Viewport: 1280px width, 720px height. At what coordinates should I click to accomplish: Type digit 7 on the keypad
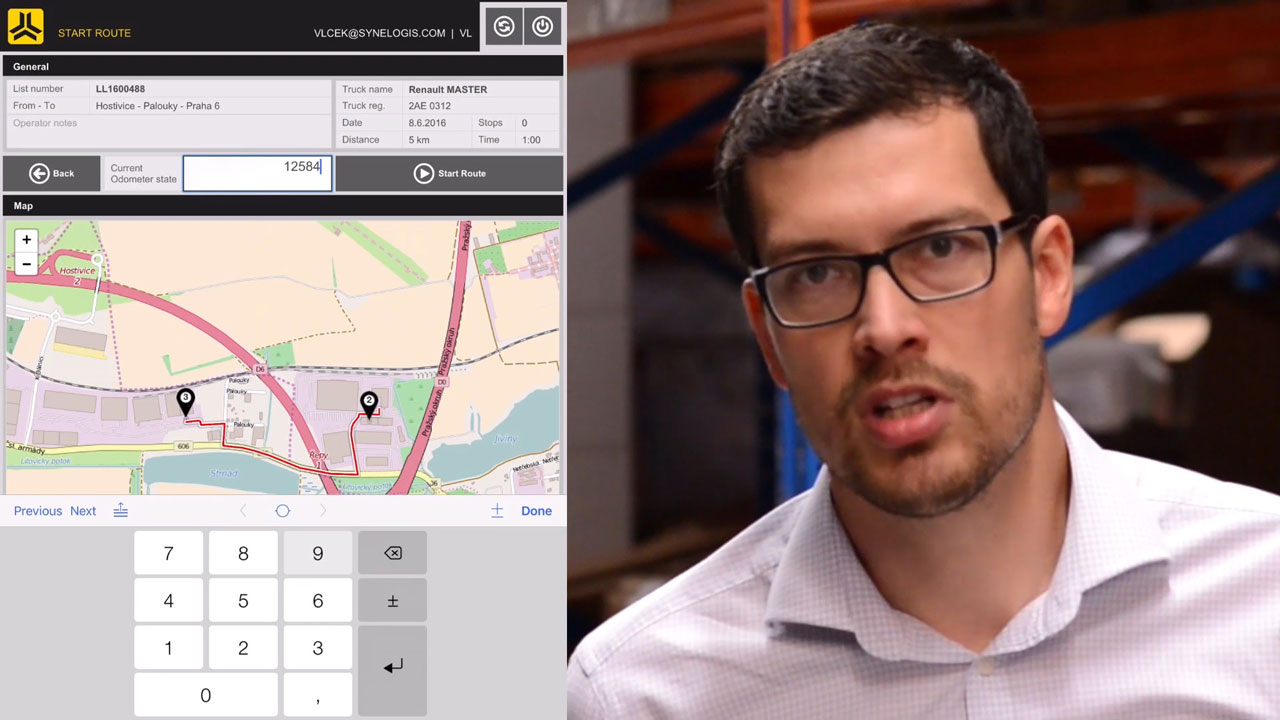[x=168, y=553]
